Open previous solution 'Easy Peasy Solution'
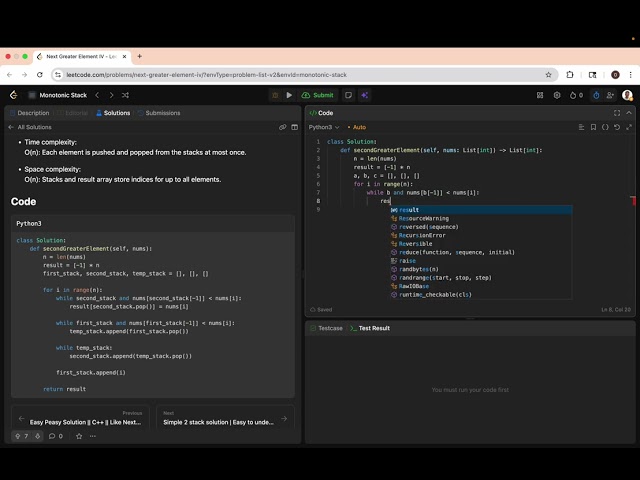Screen dimensions: 640x480 (80, 418)
